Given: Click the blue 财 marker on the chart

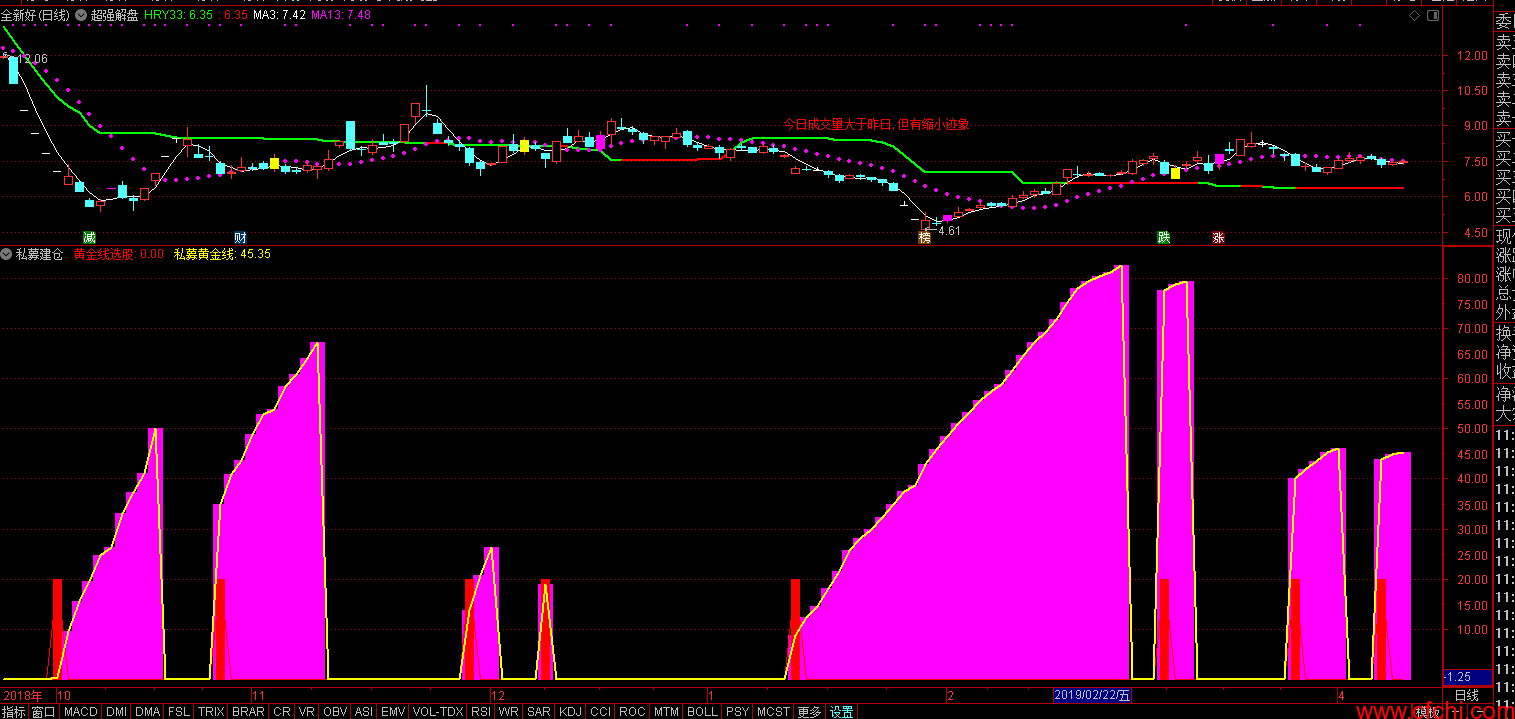Looking at the screenshot, I should pyautogui.click(x=240, y=238).
